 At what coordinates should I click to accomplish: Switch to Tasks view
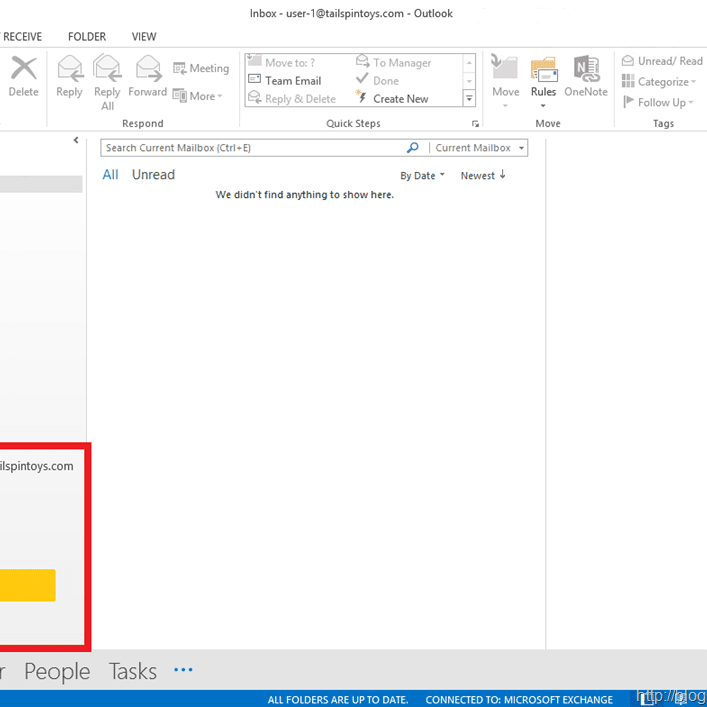(x=133, y=671)
